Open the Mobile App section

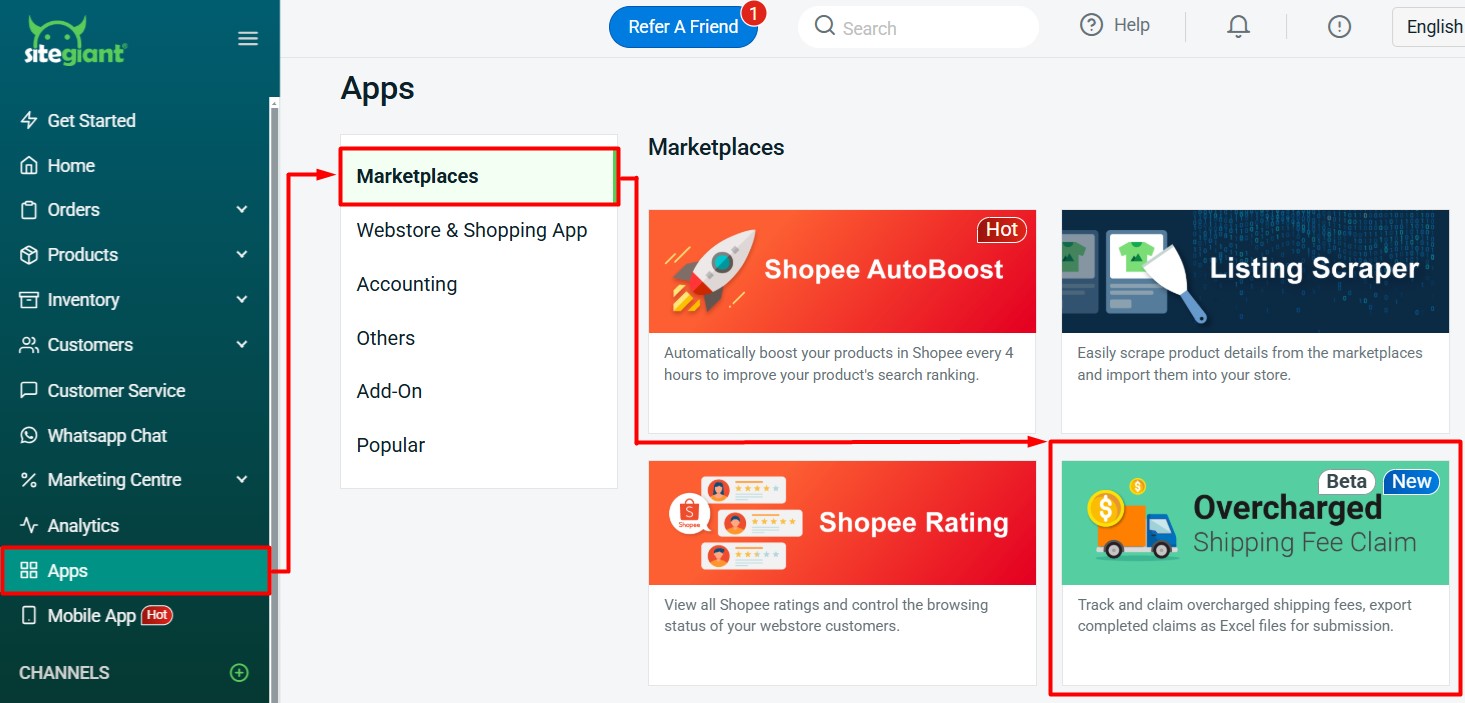coord(93,615)
